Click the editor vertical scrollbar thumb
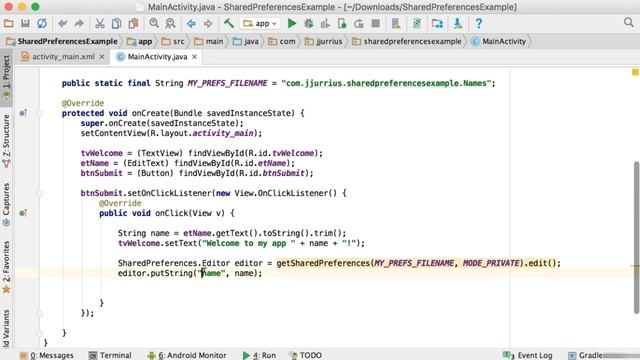 click(636, 238)
